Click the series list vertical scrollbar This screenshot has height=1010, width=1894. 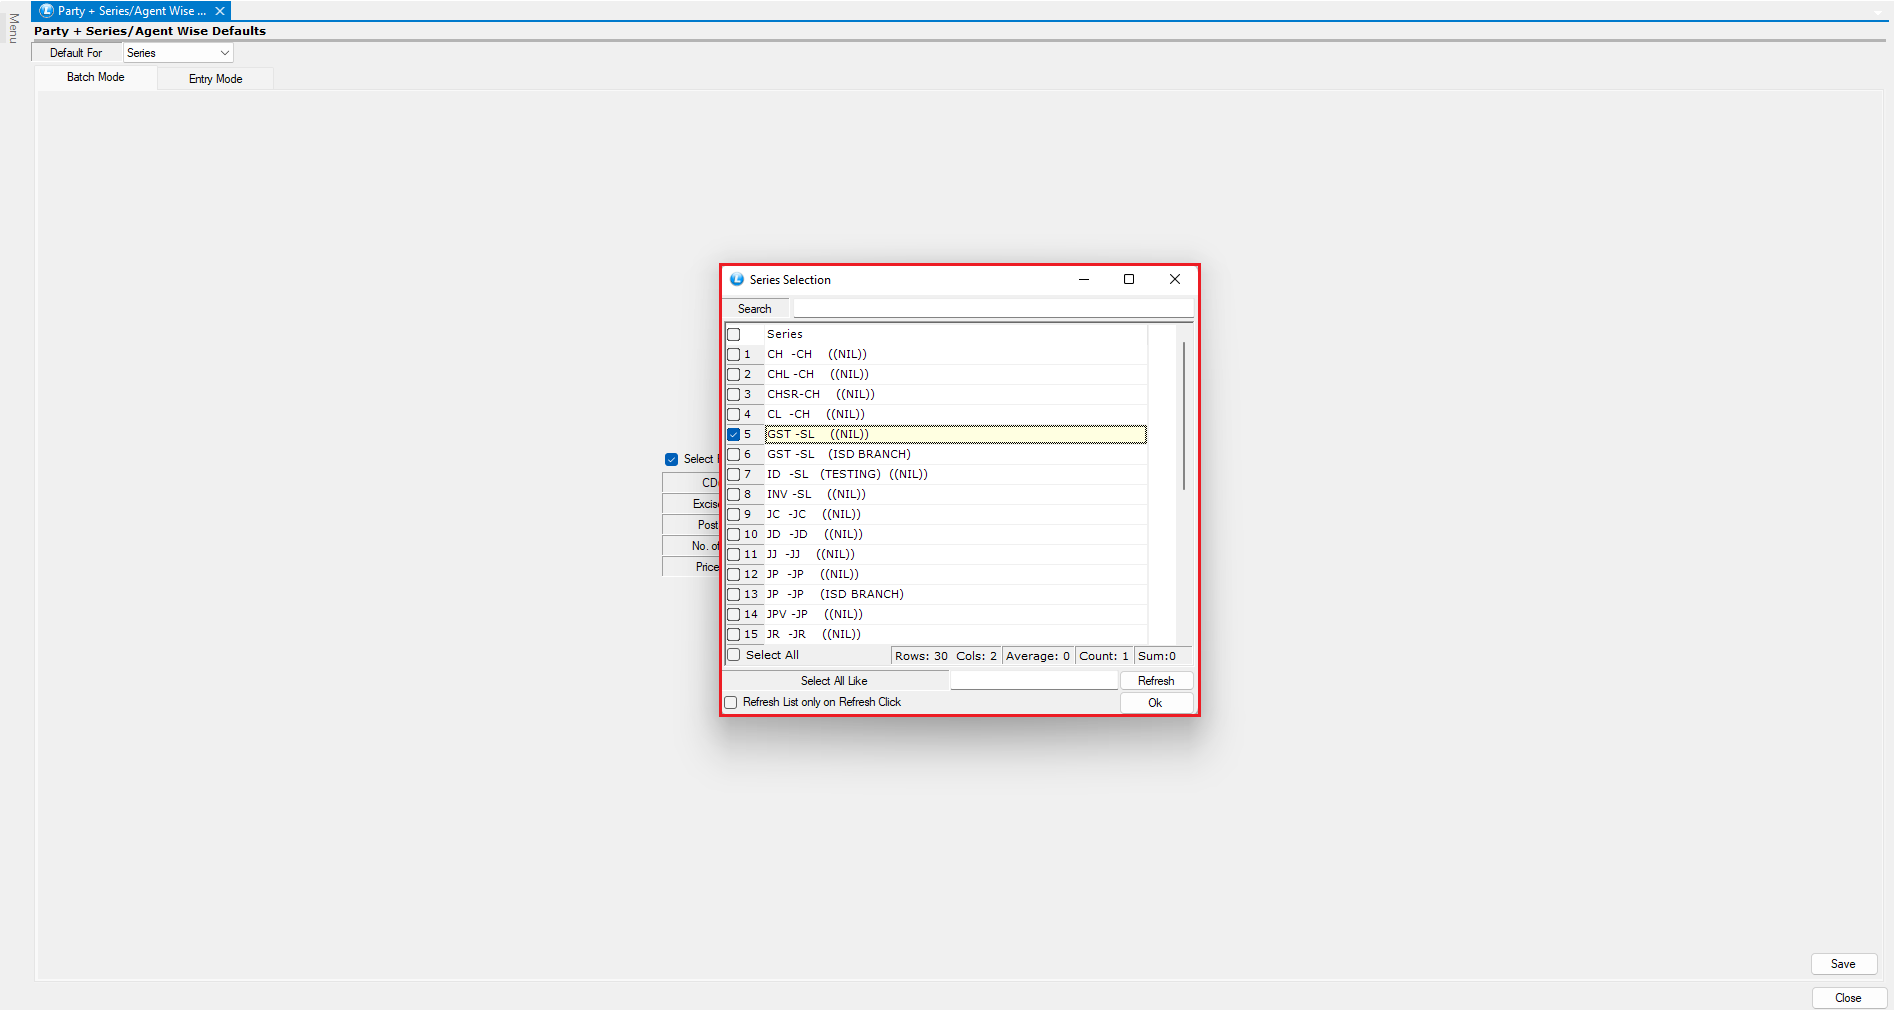click(1184, 415)
